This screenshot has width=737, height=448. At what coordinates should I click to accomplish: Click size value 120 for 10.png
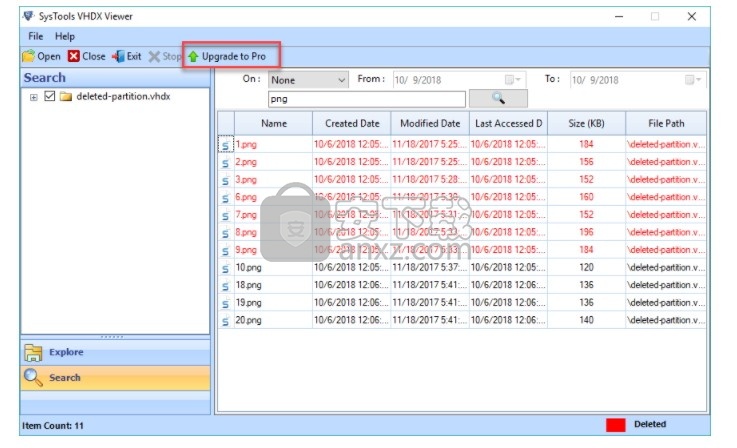pyautogui.click(x=586, y=268)
